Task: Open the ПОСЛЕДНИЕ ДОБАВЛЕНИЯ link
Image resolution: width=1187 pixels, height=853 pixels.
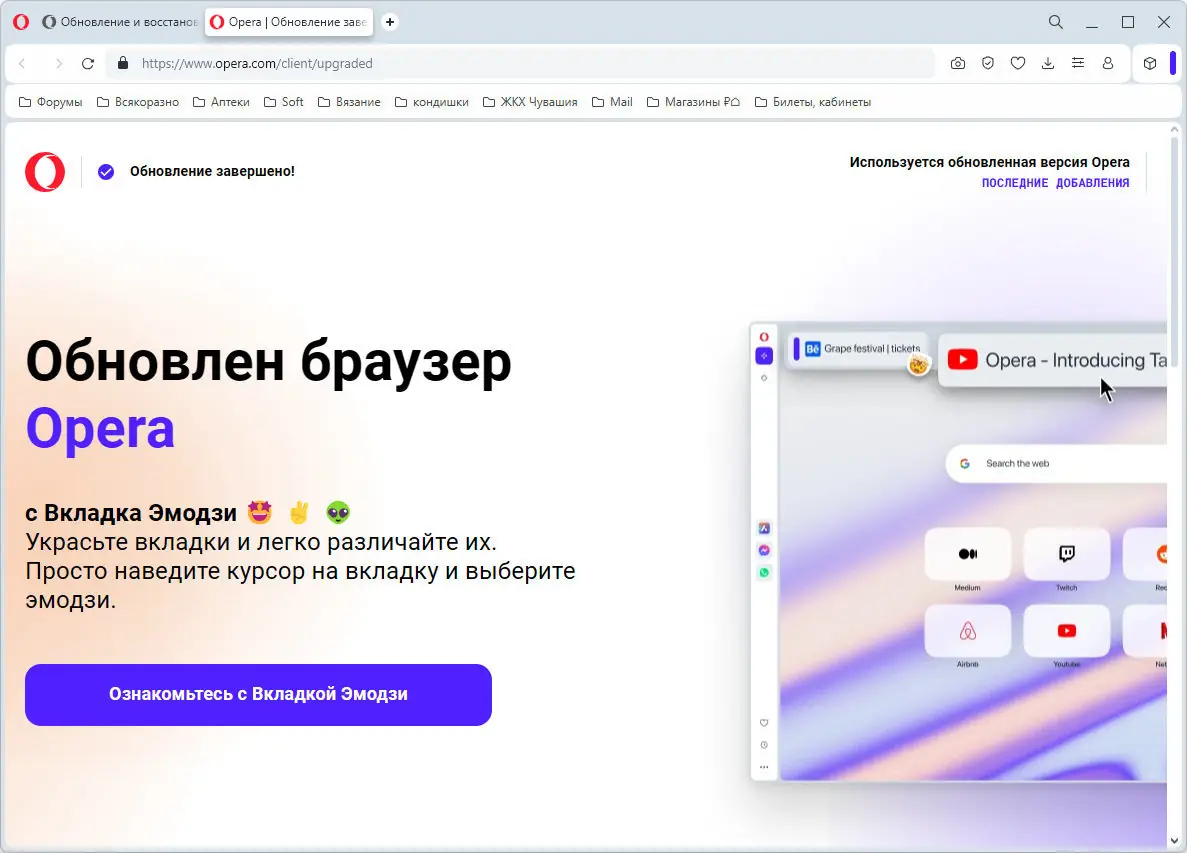Action: point(1055,183)
